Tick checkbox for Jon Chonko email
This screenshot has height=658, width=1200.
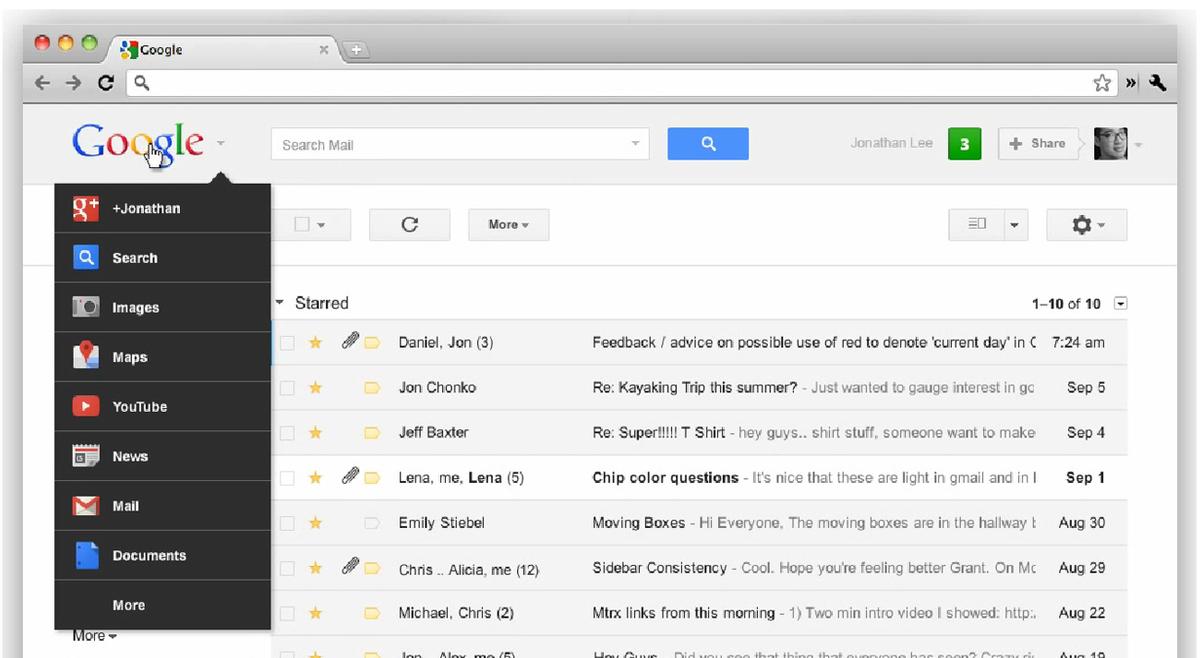[x=287, y=388]
